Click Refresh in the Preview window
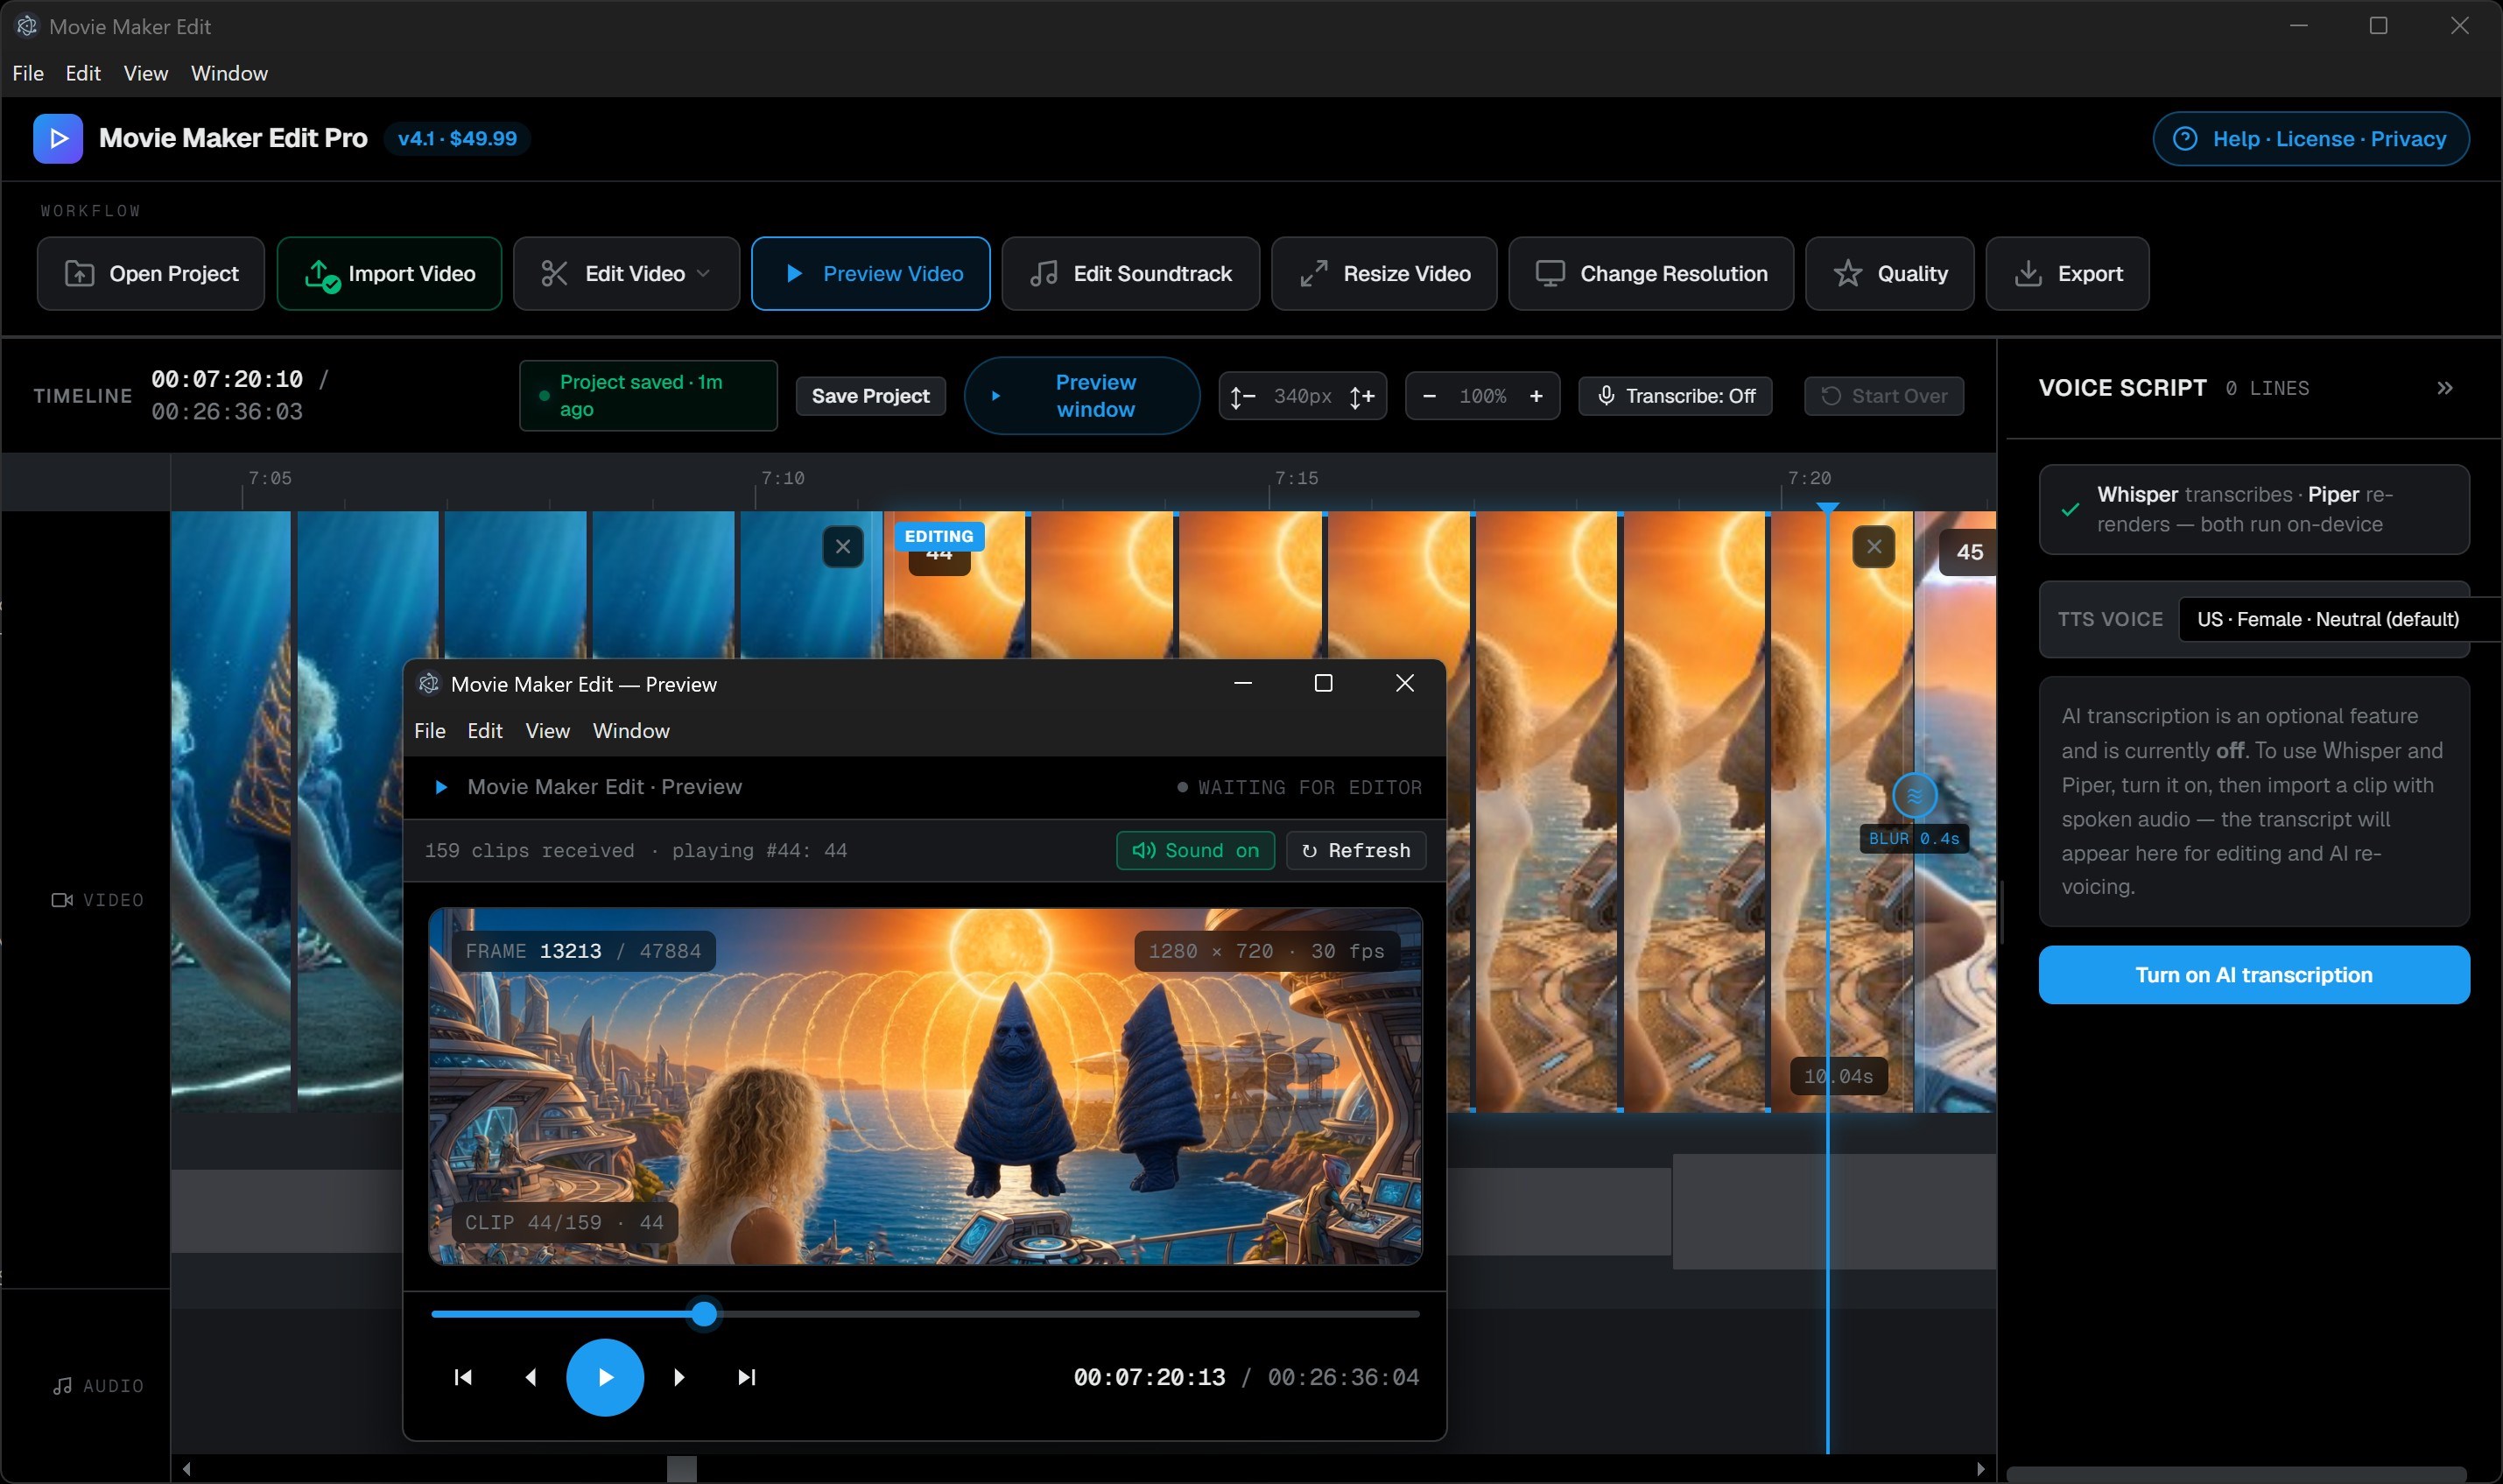Viewport: 2503px width, 1484px height. 1355,851
